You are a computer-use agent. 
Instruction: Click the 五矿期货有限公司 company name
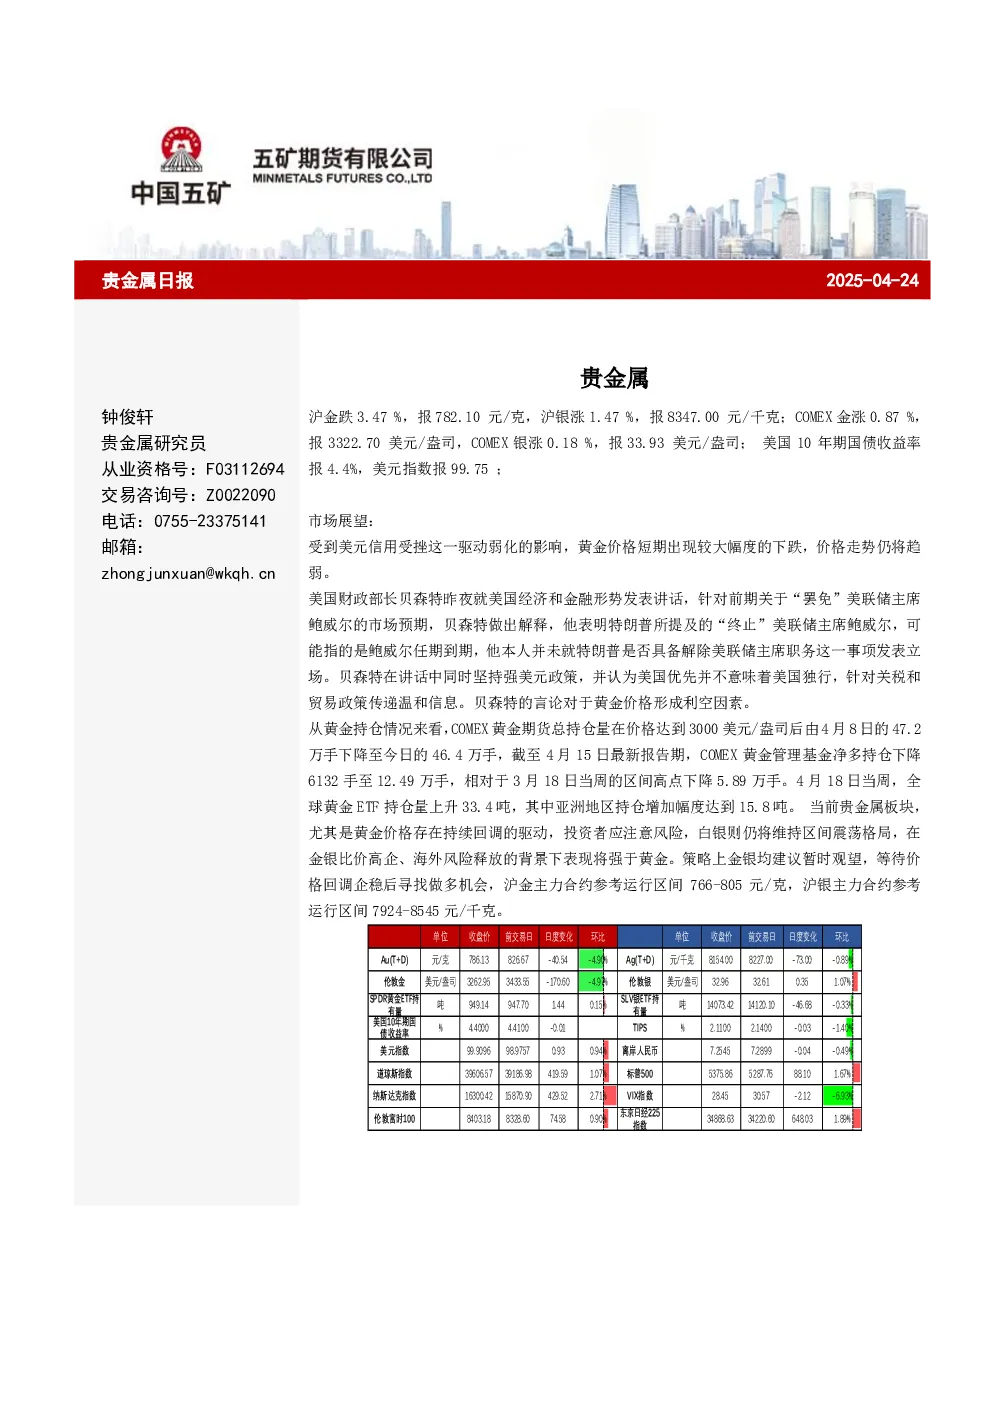342,158
